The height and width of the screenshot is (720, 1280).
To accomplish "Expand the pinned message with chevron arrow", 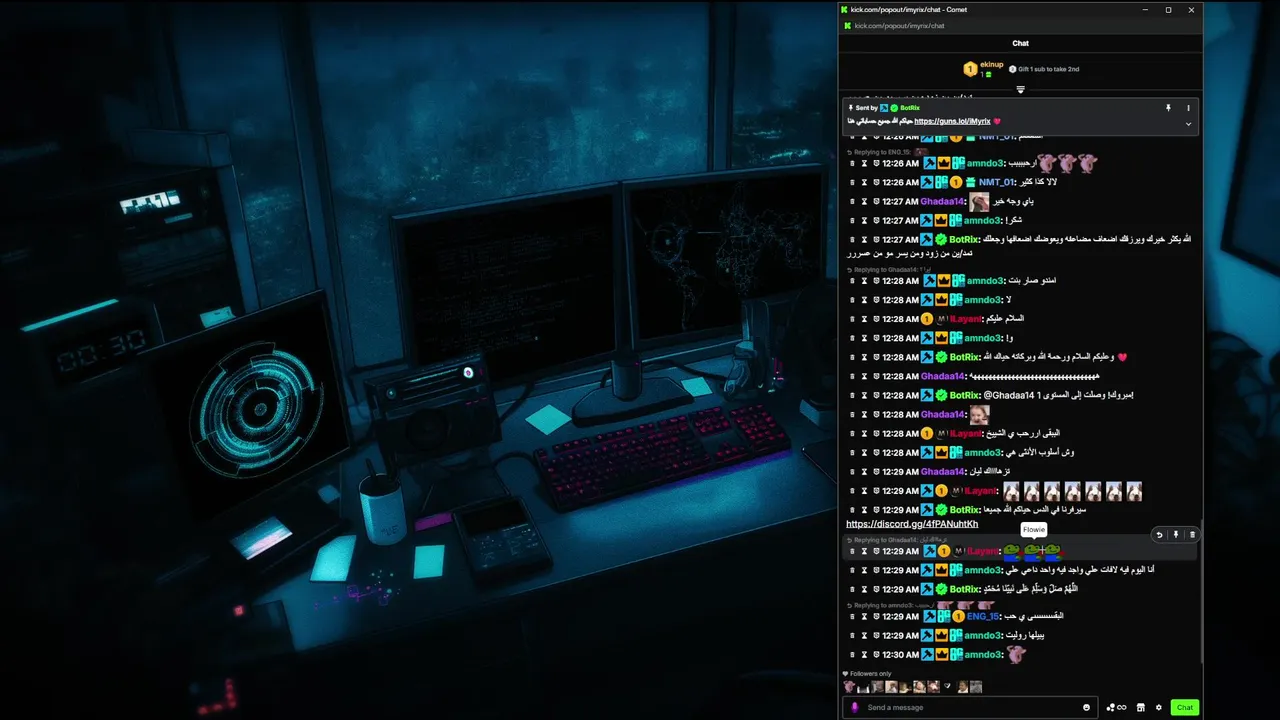I will click(1189, 124).
